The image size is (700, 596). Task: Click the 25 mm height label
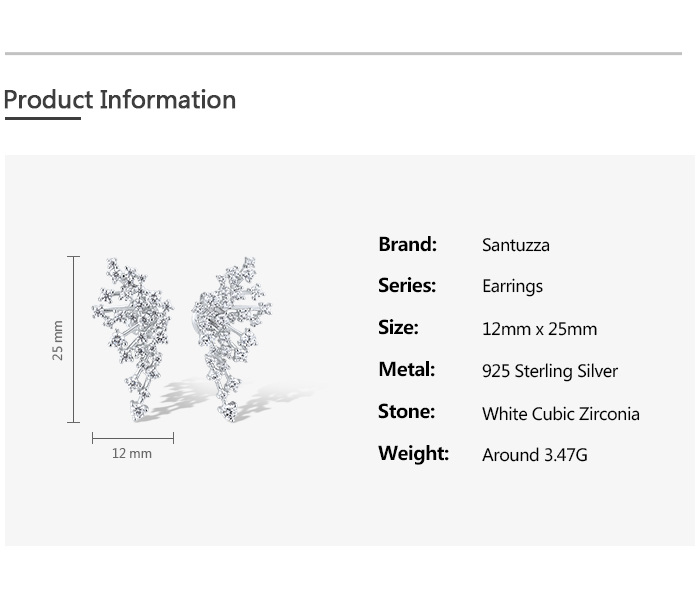point(58,340)
